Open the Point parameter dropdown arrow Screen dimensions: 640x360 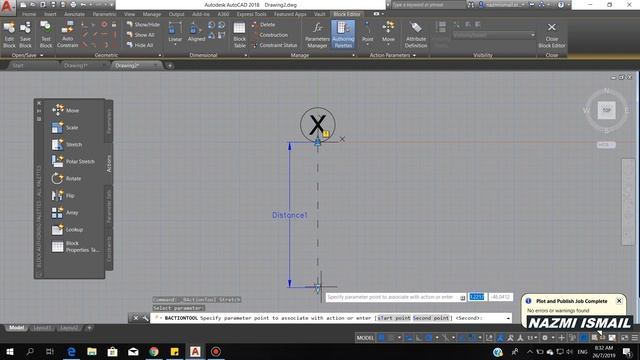click(x=367, y=45)
